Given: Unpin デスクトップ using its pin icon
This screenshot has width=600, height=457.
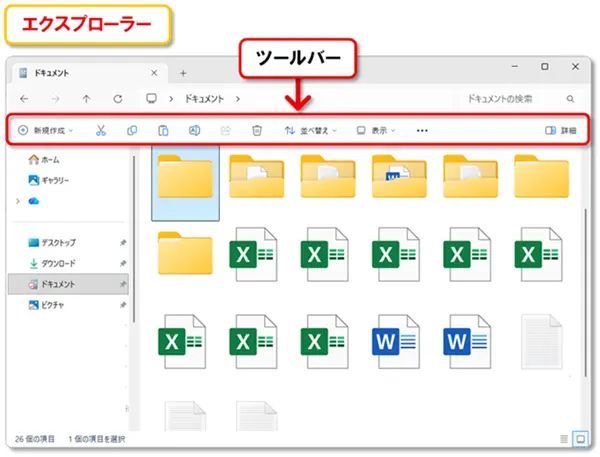Looking at the screenshot, I should (x=123, y=243).
